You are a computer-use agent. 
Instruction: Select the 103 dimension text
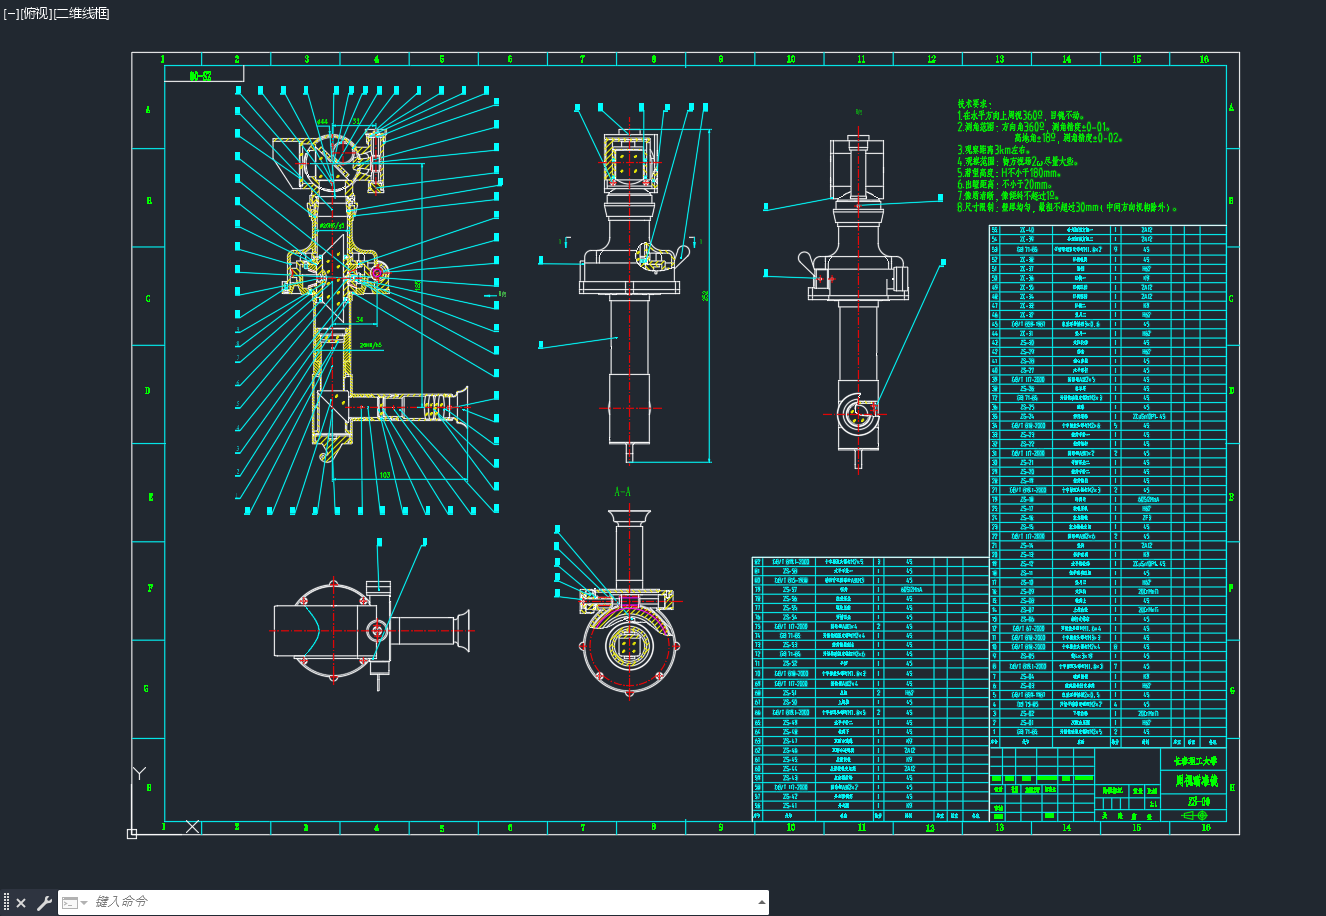coord(385,475)
